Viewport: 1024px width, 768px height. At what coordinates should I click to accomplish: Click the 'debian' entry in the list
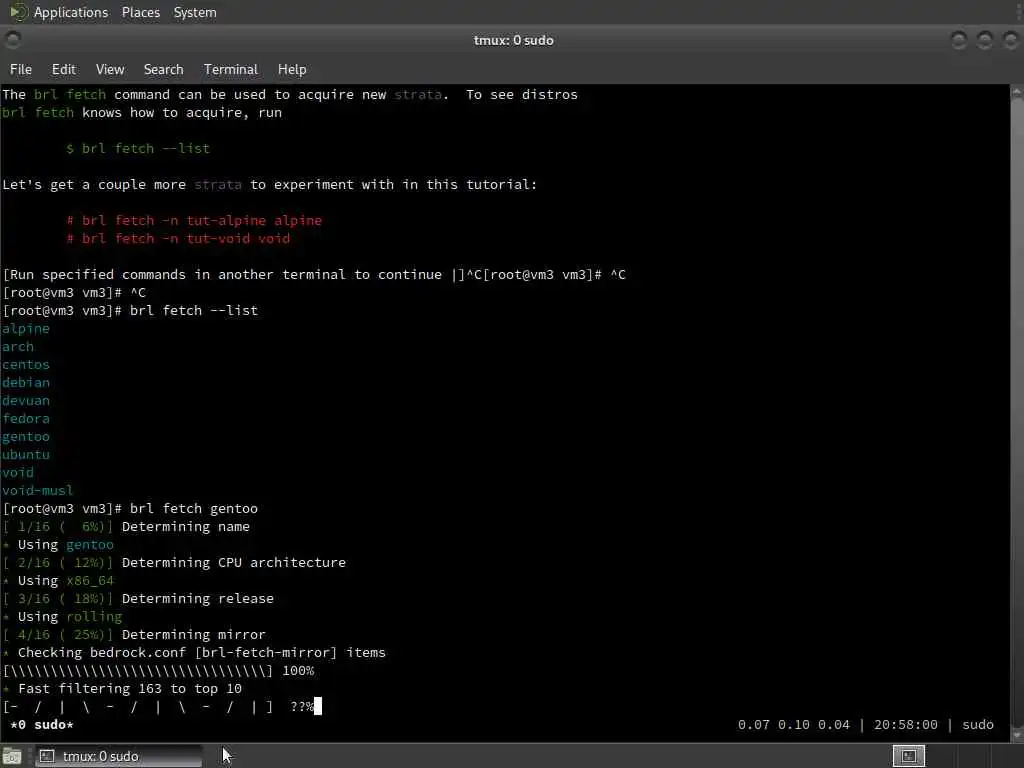coord(25,383)
